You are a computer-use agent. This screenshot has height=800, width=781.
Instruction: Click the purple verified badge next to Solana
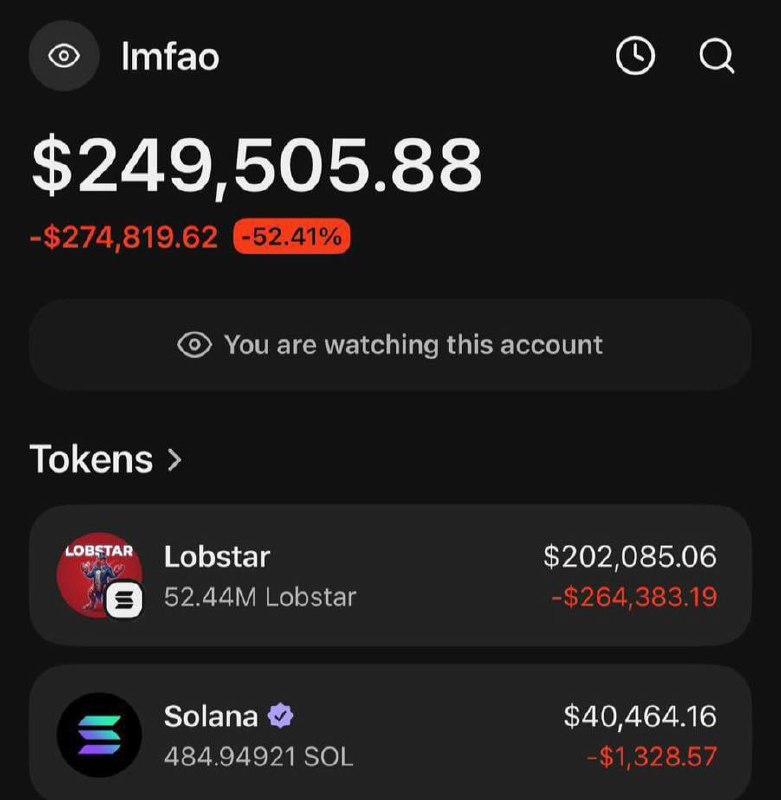pyautogui.click(x=280, y=716)
